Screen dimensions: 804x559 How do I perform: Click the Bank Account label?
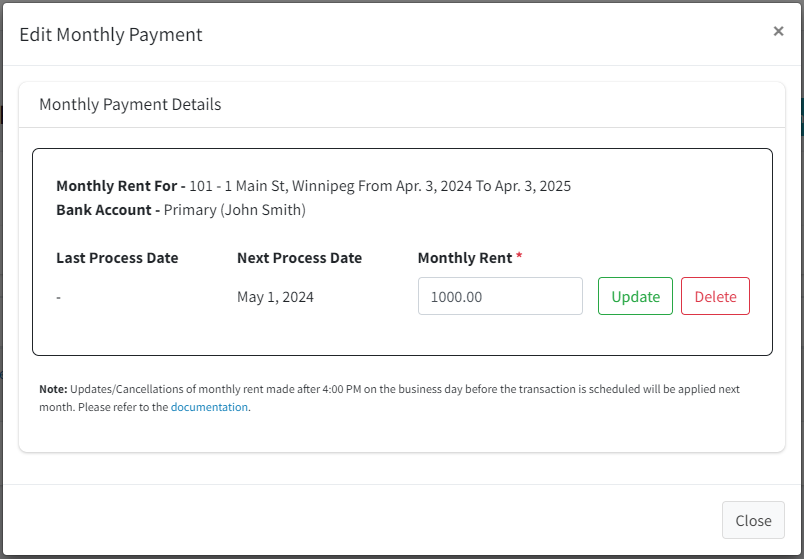tap(108, 210)
